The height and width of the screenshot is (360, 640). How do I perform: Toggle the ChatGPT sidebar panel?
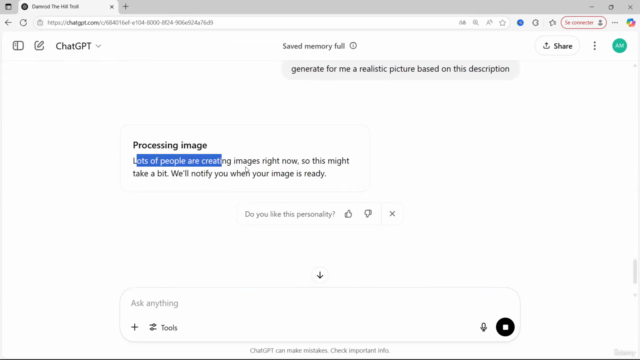(18, 46)
